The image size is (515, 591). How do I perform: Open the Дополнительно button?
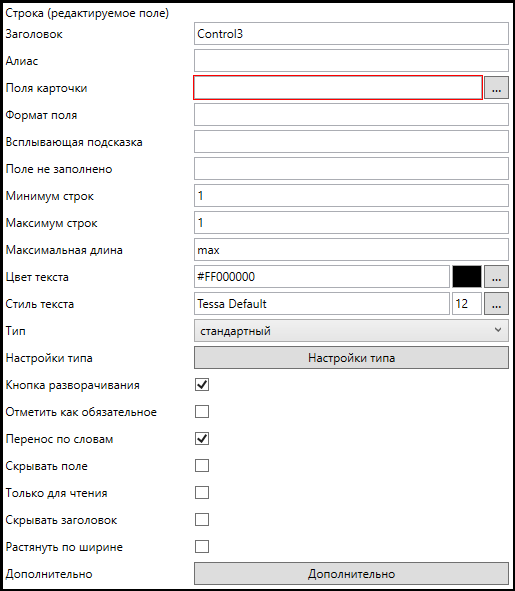[x=351, y=574]
